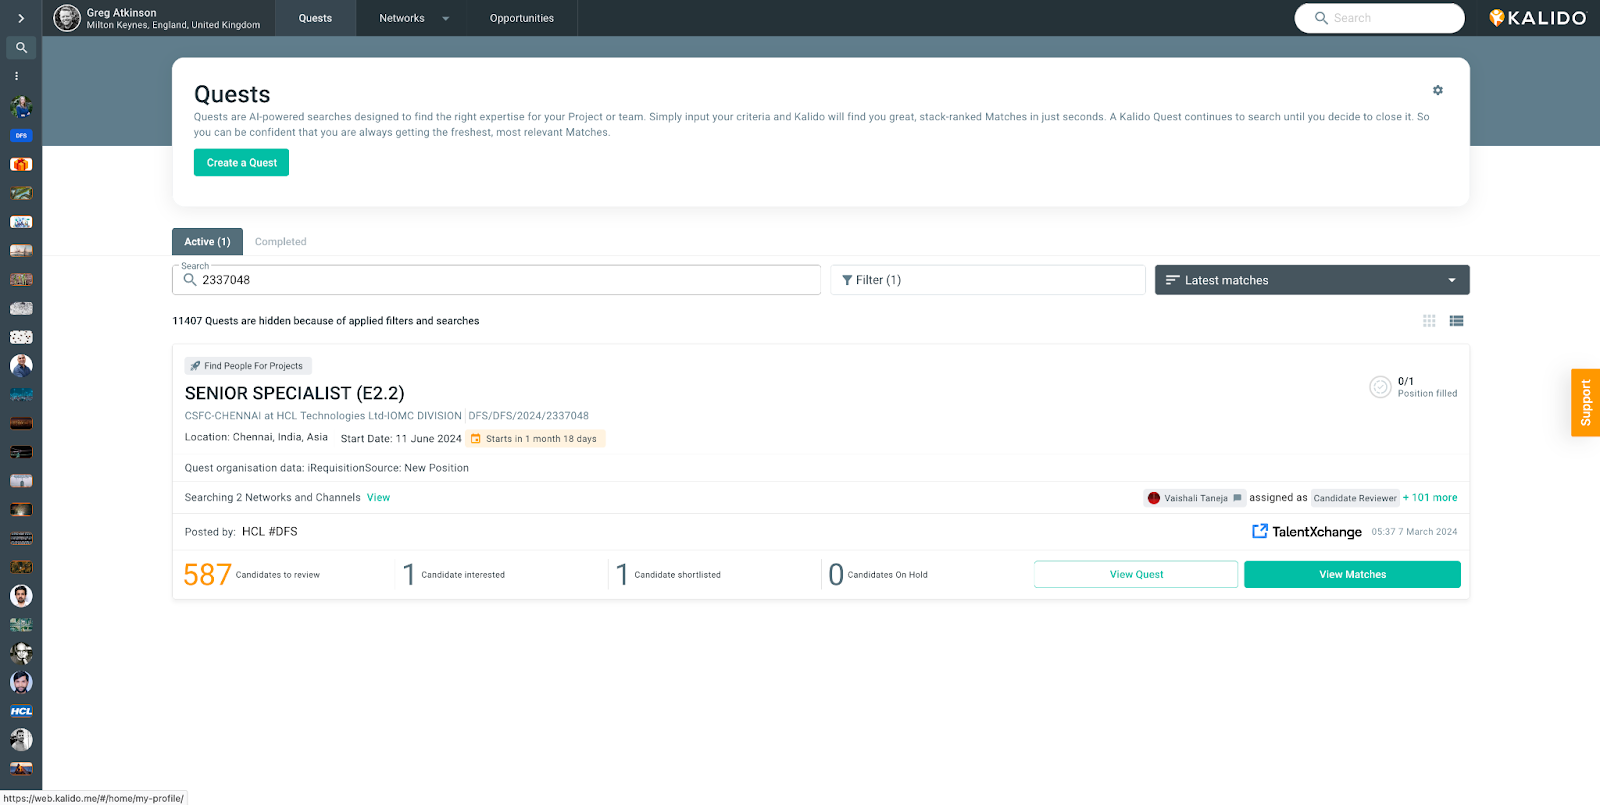Open the TalentXchange external link icon
This screenshot has height=805, width=1600.
[x=1260, y=531]
